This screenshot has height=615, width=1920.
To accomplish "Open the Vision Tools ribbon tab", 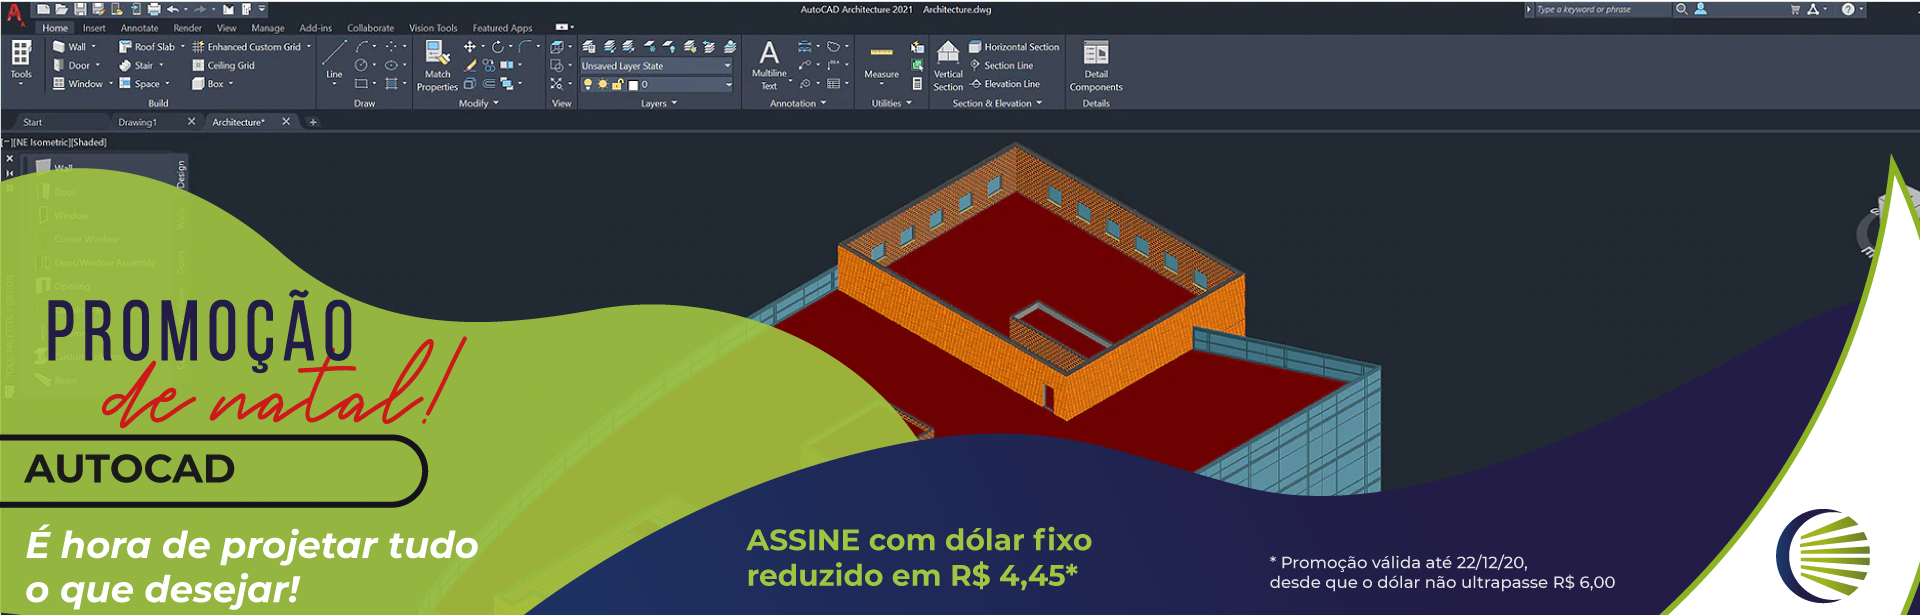I will coord(433,28).
